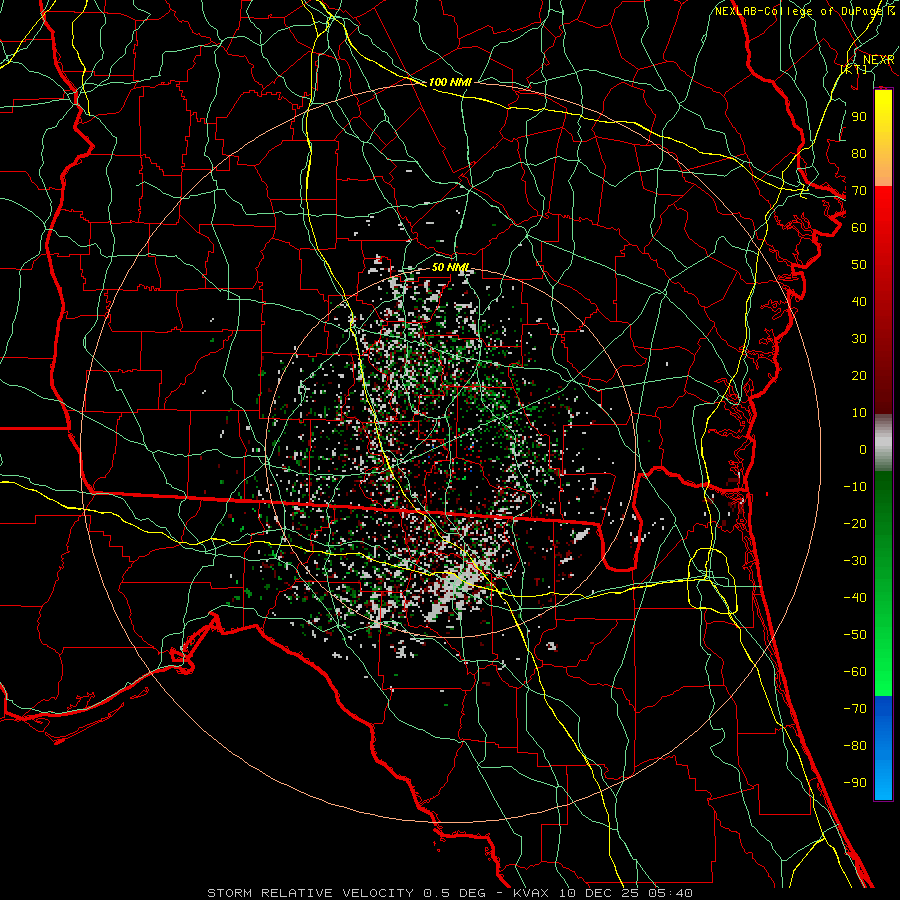
Task: Click the -90 value on velocity scale
Action: [x=855, y=783]
